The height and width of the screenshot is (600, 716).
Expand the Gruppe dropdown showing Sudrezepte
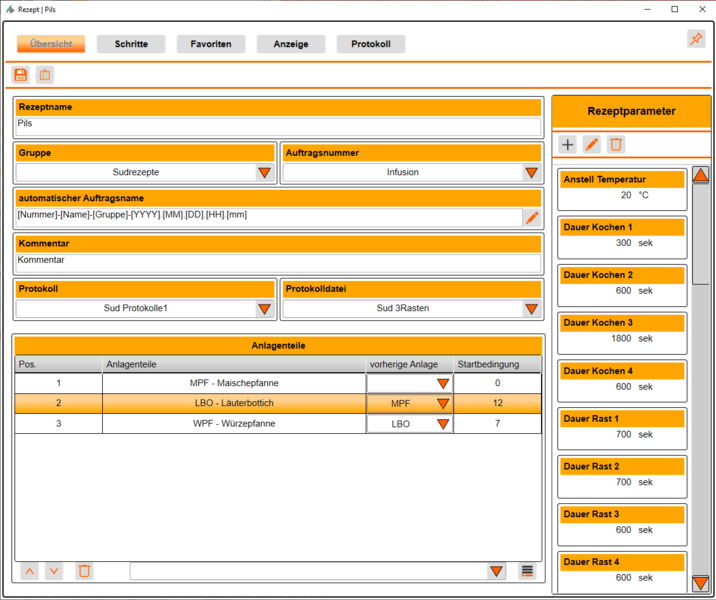tap(264, 172)
